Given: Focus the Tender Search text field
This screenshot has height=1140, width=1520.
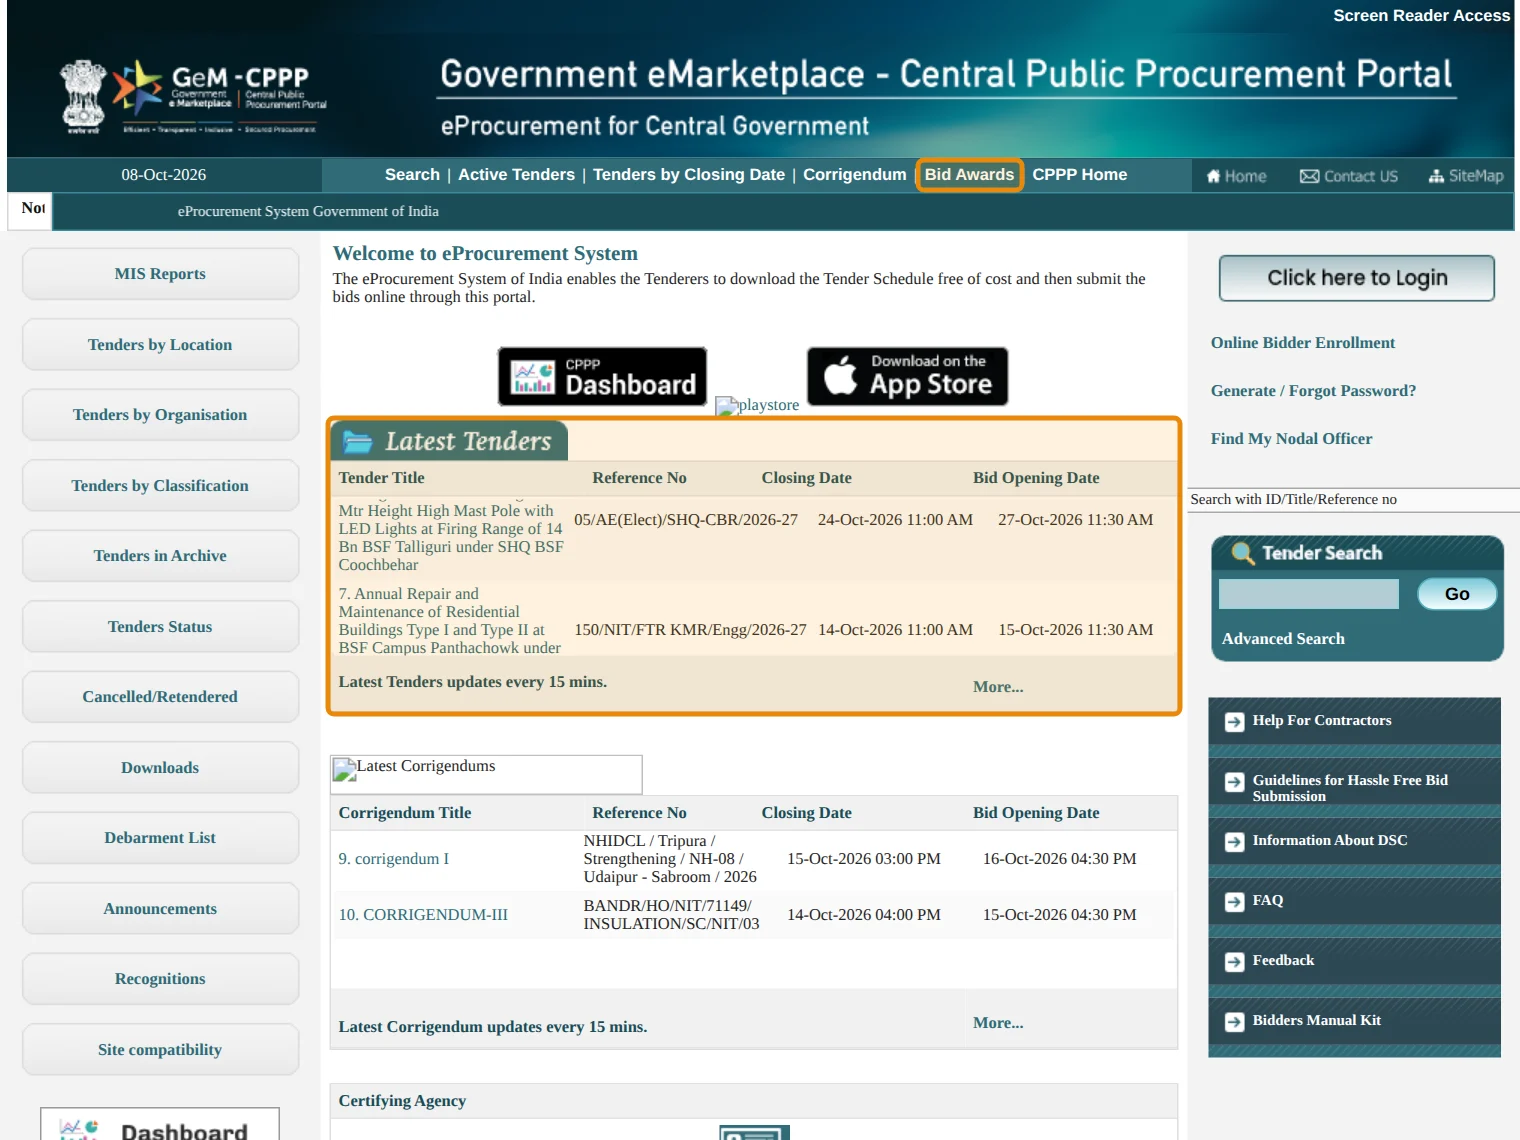Looking at the screenshot, I should [x=1308, y=594].
